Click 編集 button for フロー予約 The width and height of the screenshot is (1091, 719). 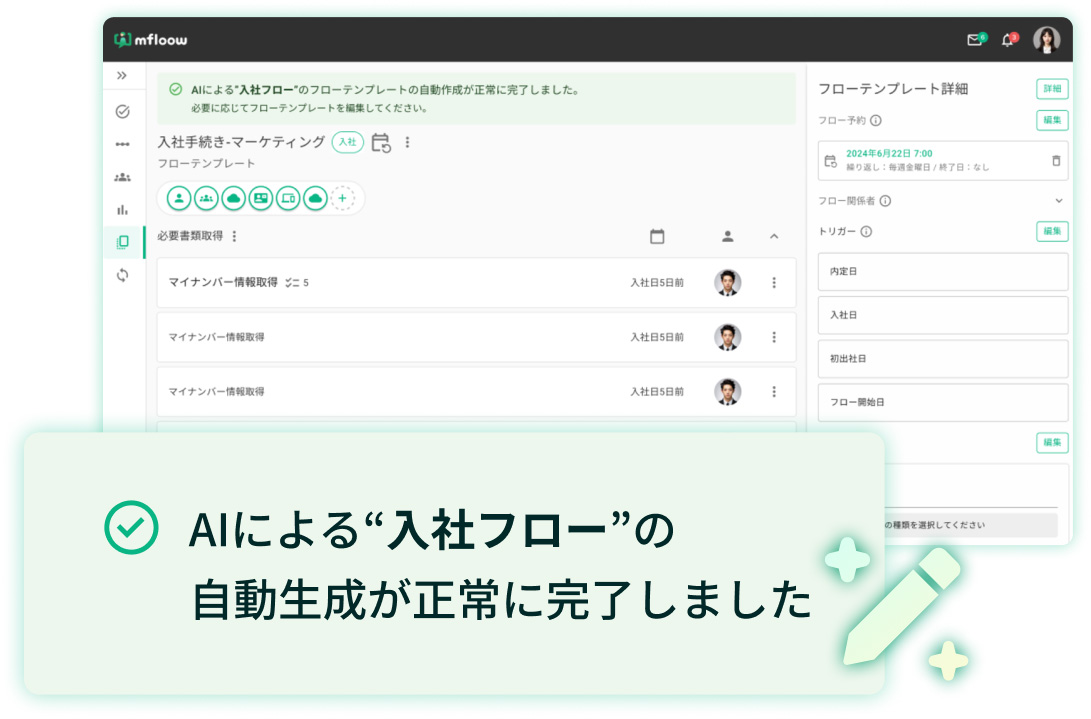[x=1052, y=120]
